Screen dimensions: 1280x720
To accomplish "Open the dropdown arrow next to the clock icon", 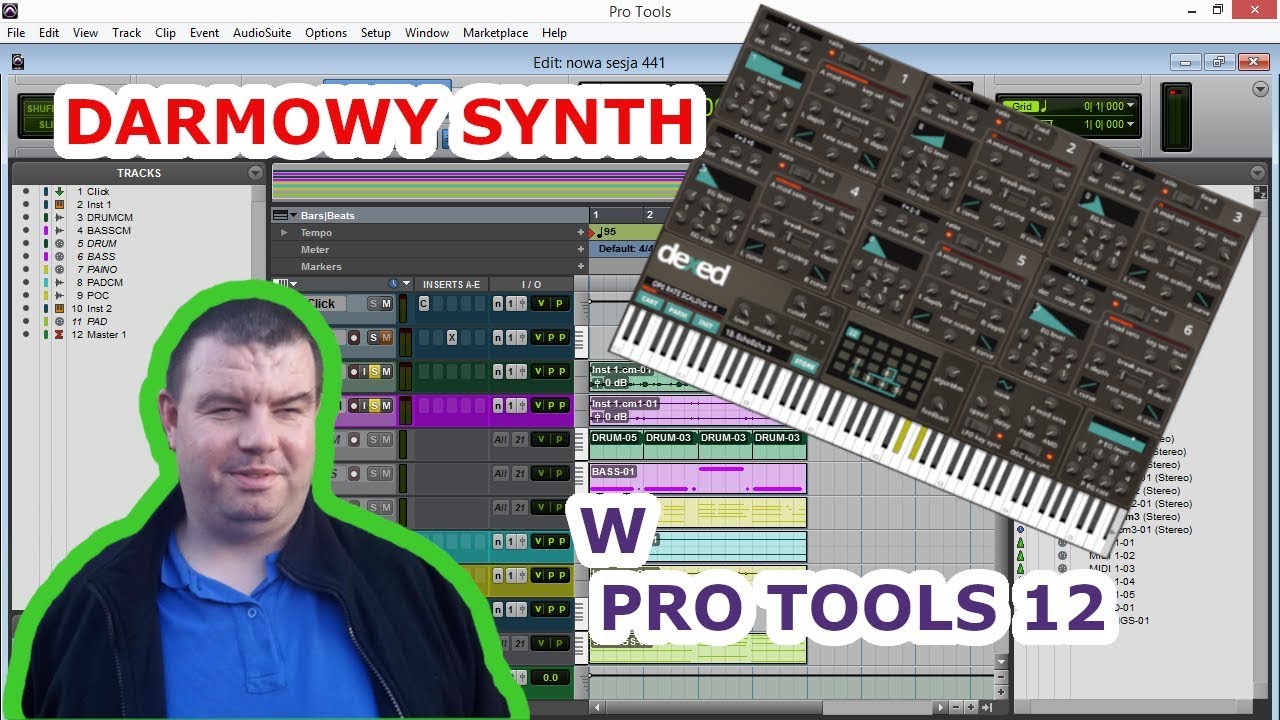I will (406, 284).
